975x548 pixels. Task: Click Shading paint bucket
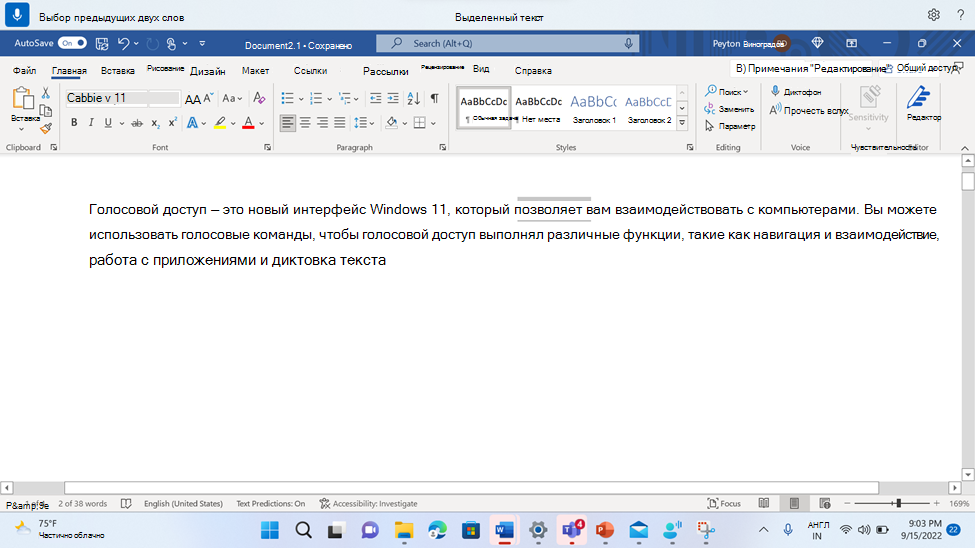392,123
